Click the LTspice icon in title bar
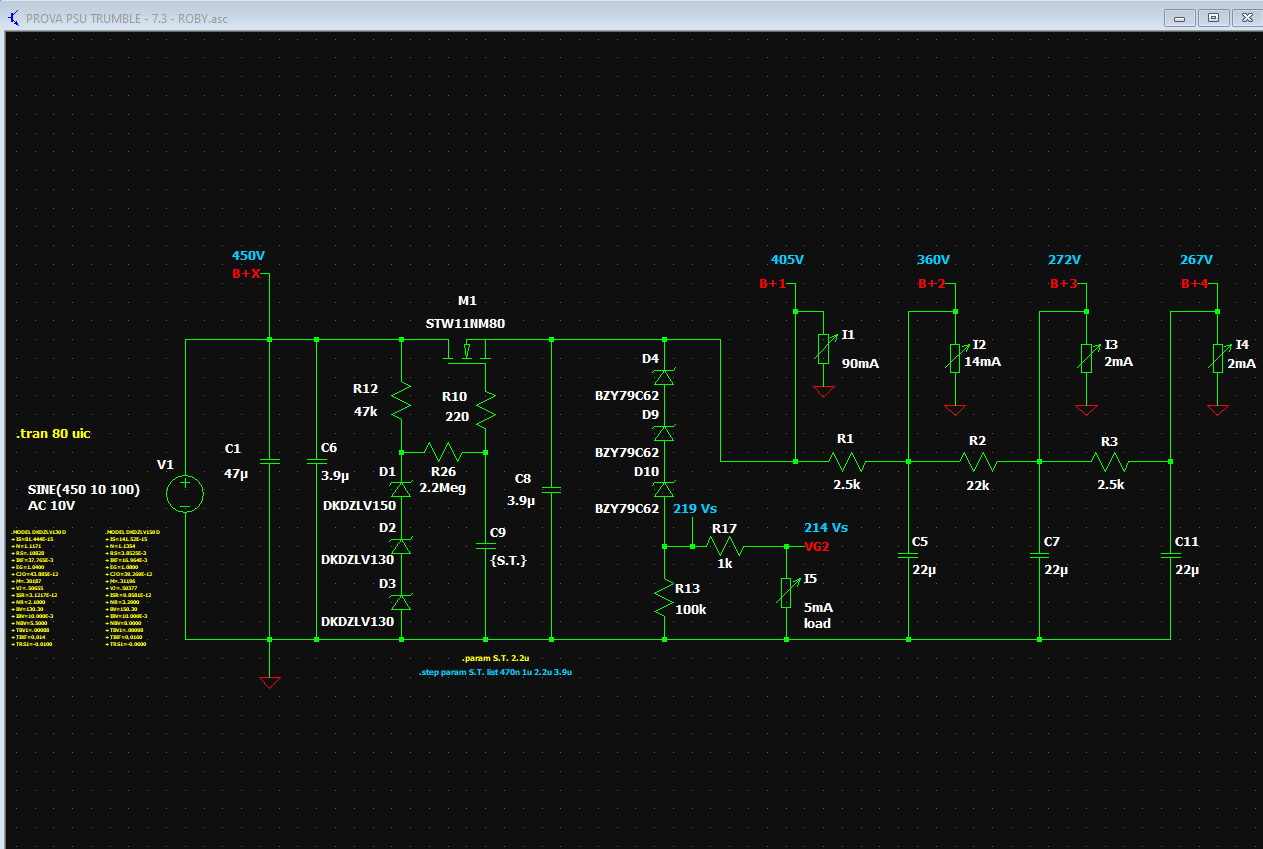 [x=13, y=18]
